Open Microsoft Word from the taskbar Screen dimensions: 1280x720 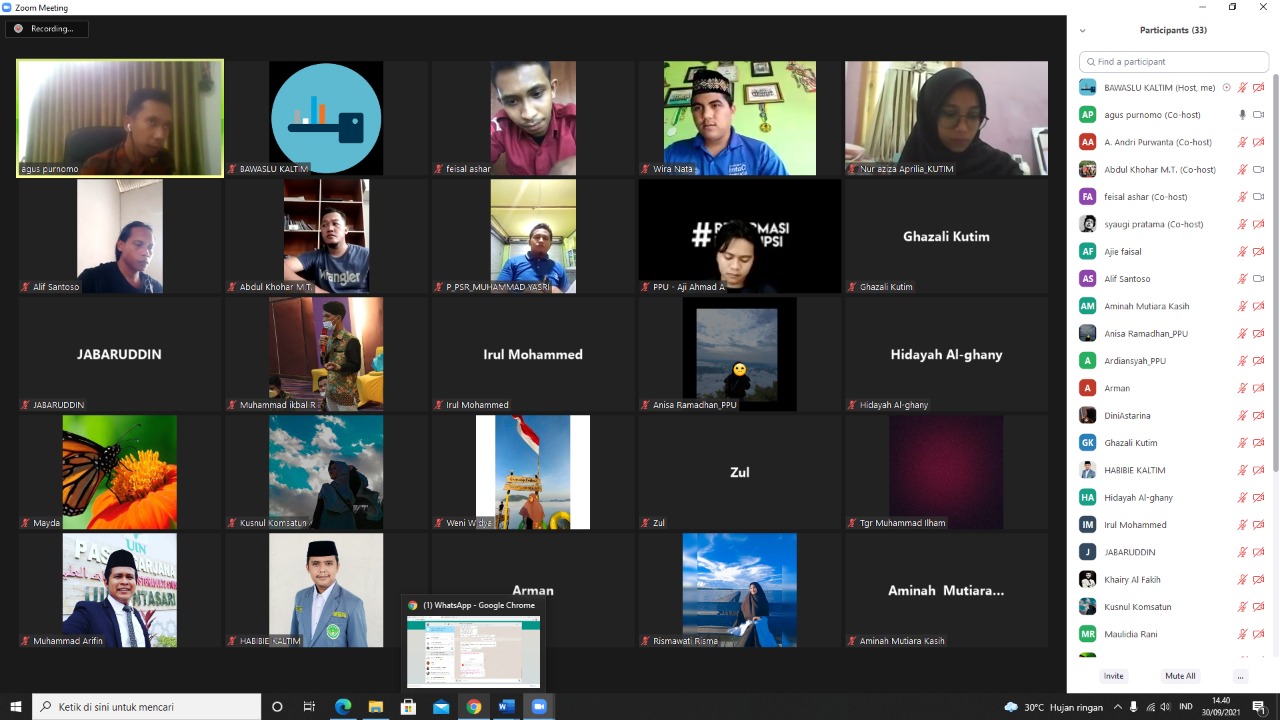pos(506,707)
